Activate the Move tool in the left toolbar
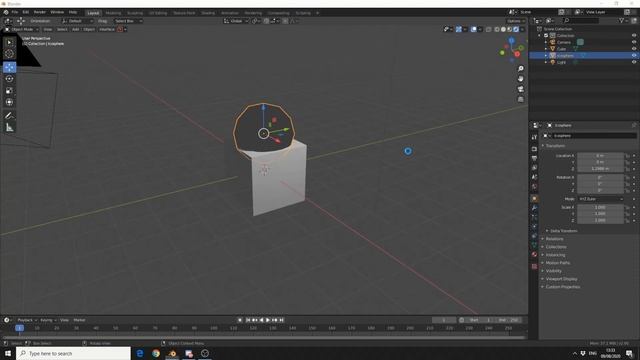The height and width of the screenshot is (360, 640). click(x=9, y=67)
